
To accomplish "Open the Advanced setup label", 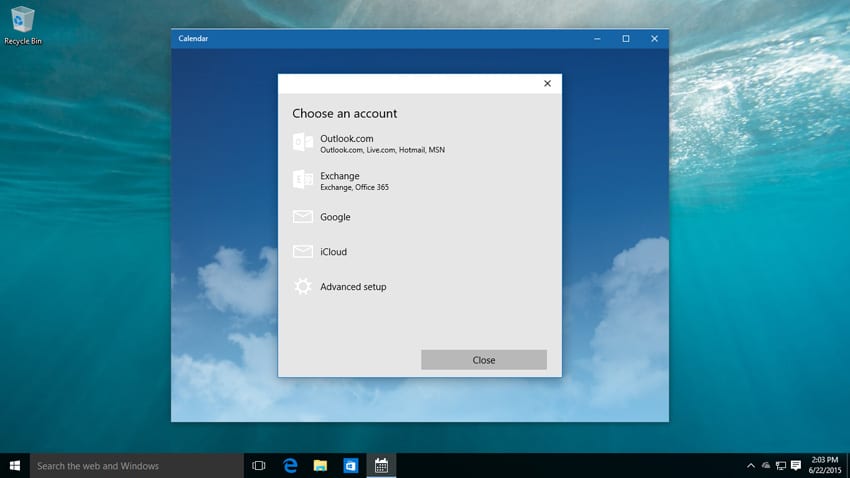I will tap(353, 287).
